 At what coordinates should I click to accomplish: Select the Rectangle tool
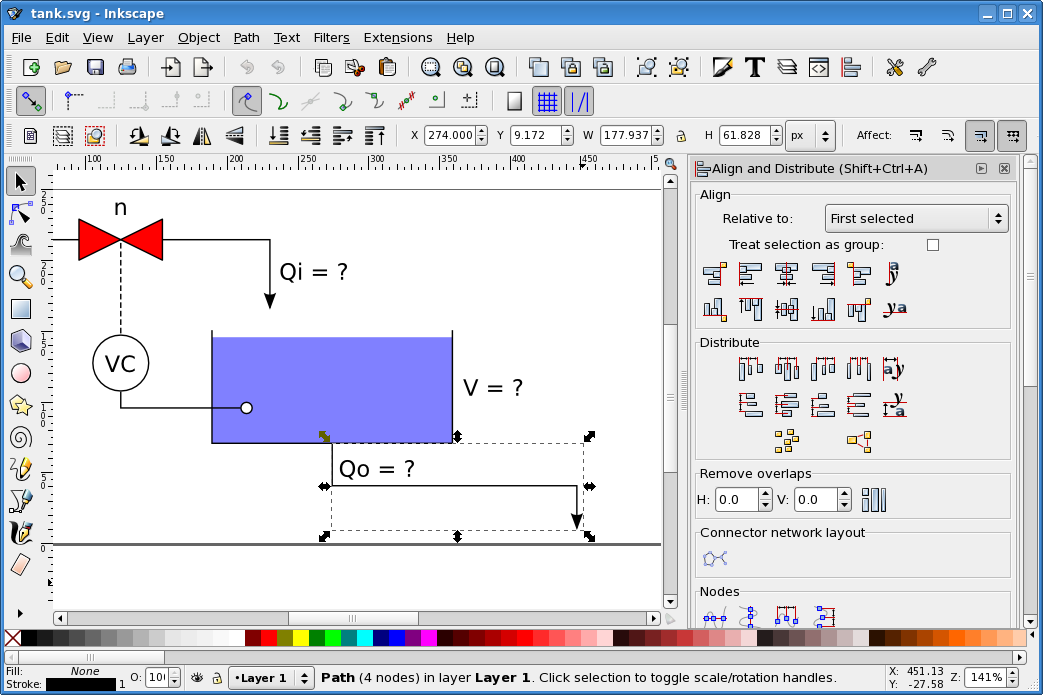click(x=21, y=309)
